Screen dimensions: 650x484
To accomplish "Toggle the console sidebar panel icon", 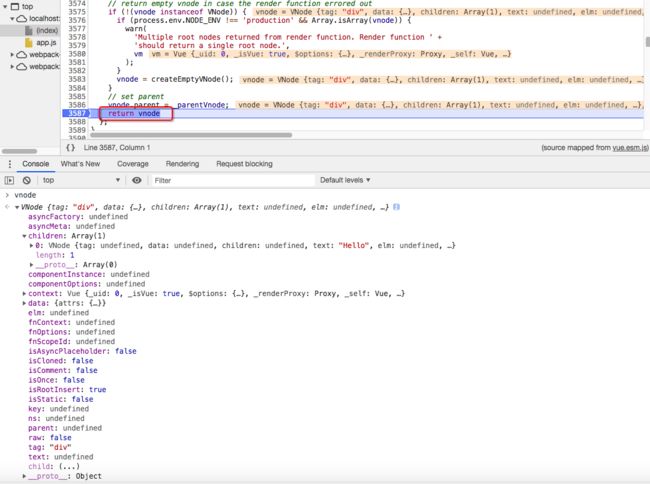I will tap(9, 180).
